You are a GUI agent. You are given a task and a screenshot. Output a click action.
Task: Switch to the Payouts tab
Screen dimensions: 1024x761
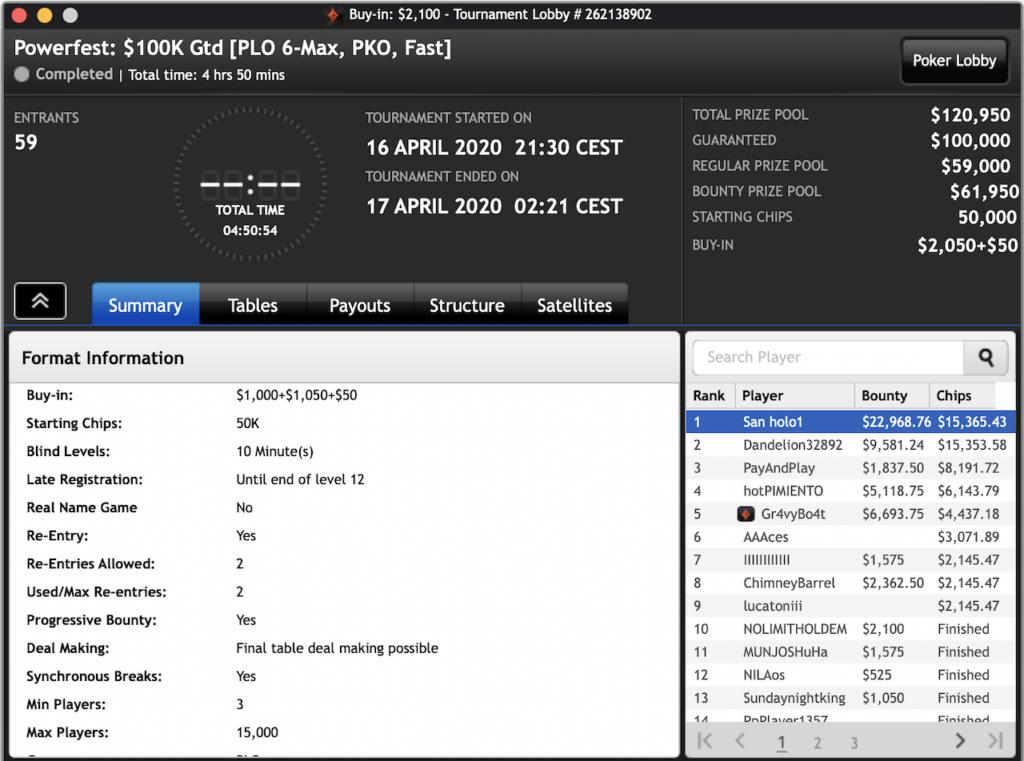click(x=360, y=305)
